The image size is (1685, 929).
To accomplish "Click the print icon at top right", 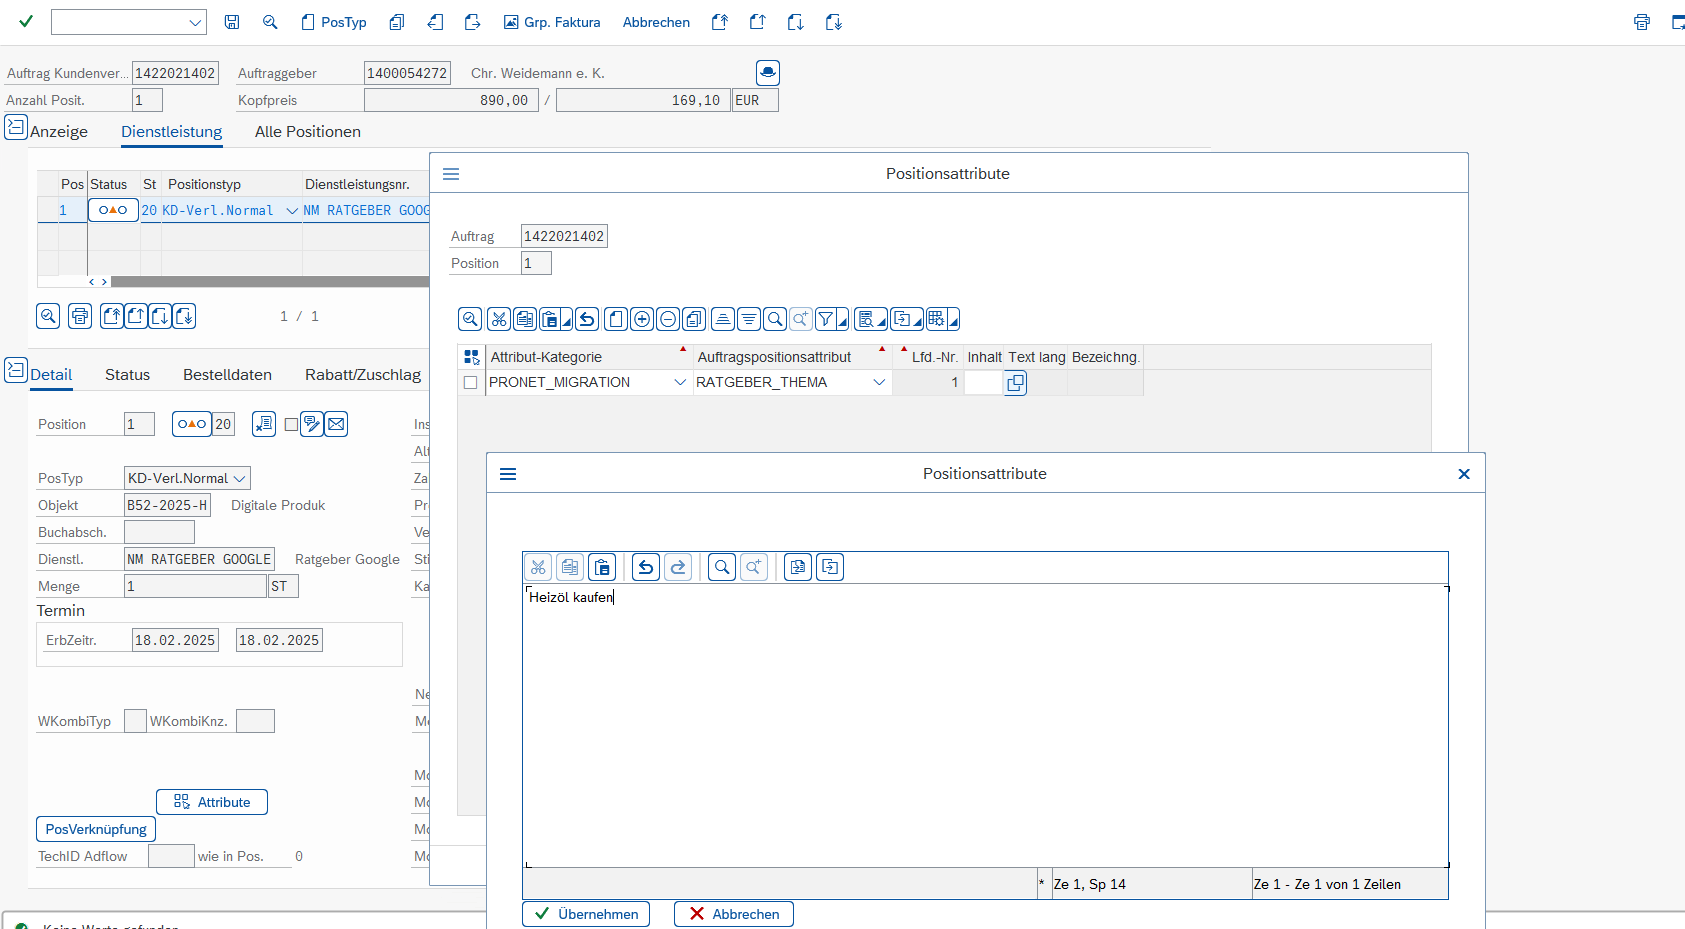I will (1642, 22).
